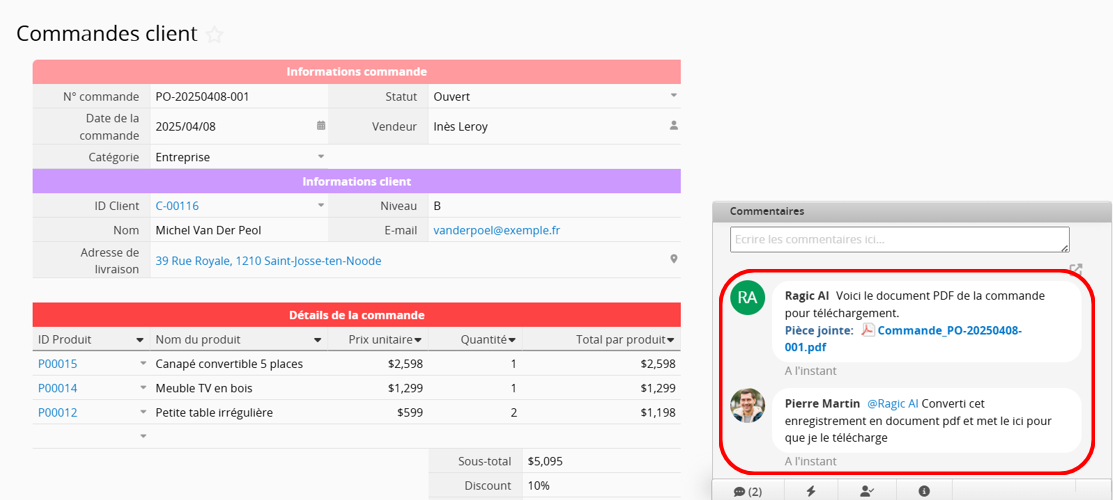
Task: Expand the Statut dropdown showing Ouvert
Action: point(673,96)
